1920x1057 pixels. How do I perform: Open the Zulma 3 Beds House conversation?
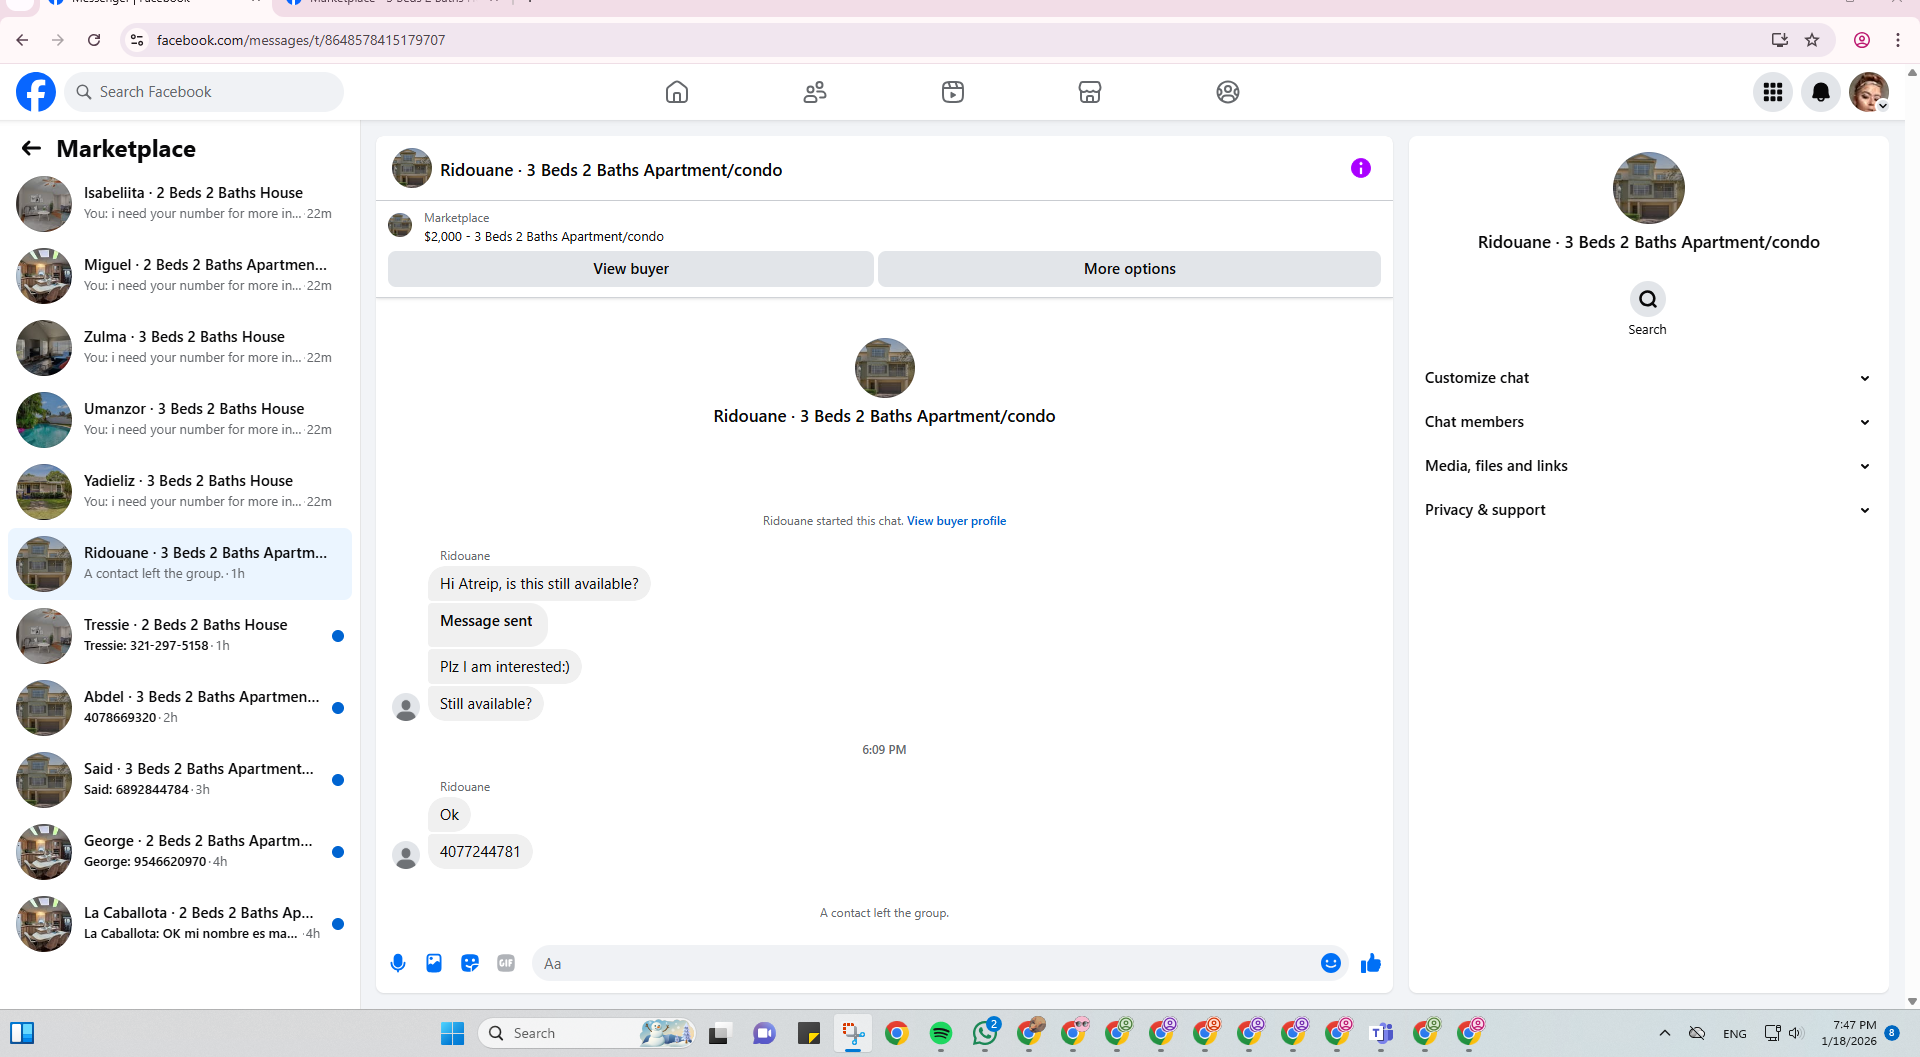(x=180, y=347)
